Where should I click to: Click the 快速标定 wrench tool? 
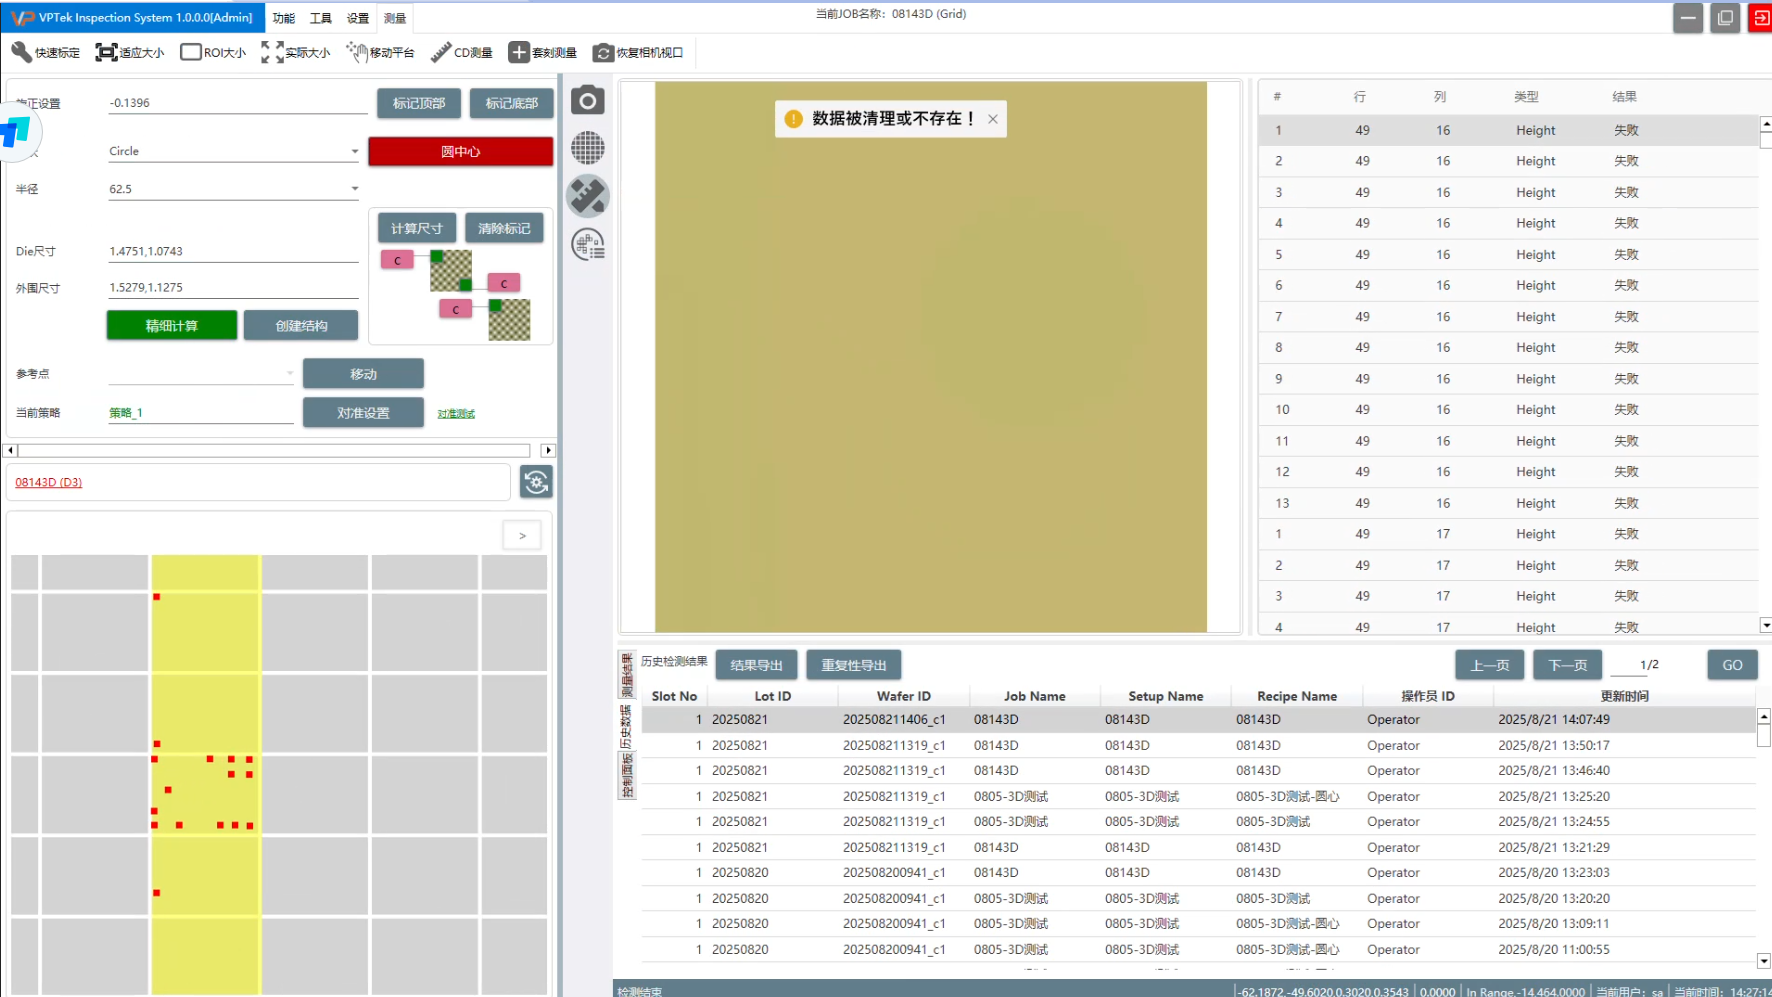pyautogui.click(x=22, y=52)
